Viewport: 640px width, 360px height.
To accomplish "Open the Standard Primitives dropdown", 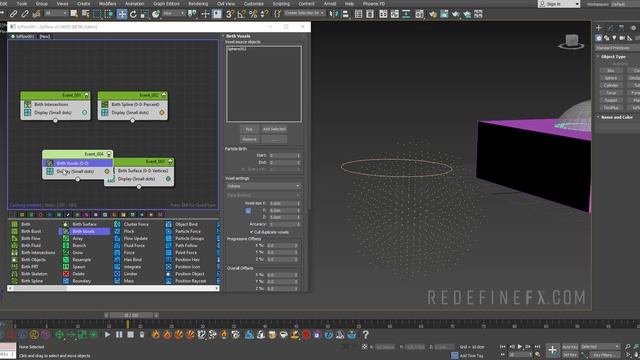I will (618, 48).
